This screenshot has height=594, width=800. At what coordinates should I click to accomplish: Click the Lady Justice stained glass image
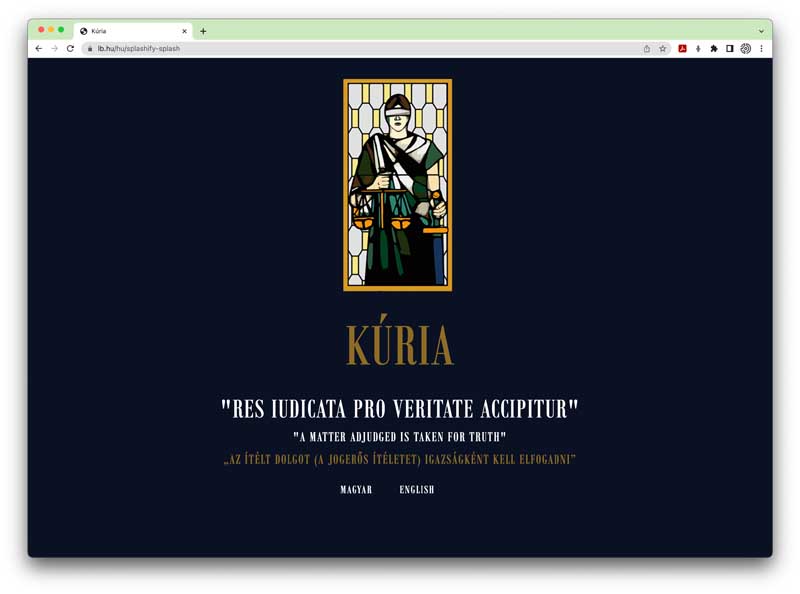point(397,185)
